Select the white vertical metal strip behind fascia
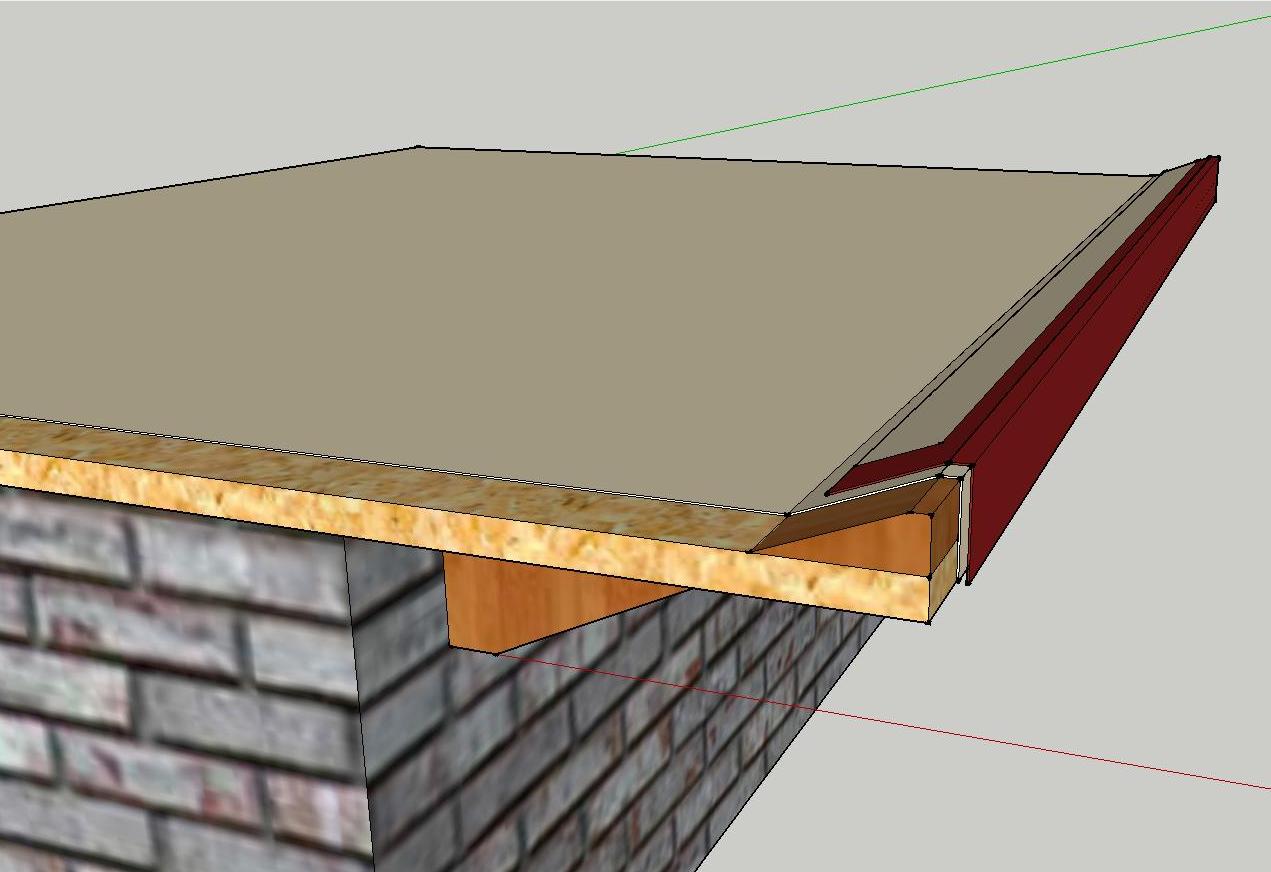Viewport: 1271px width, 872px height. 965,530
